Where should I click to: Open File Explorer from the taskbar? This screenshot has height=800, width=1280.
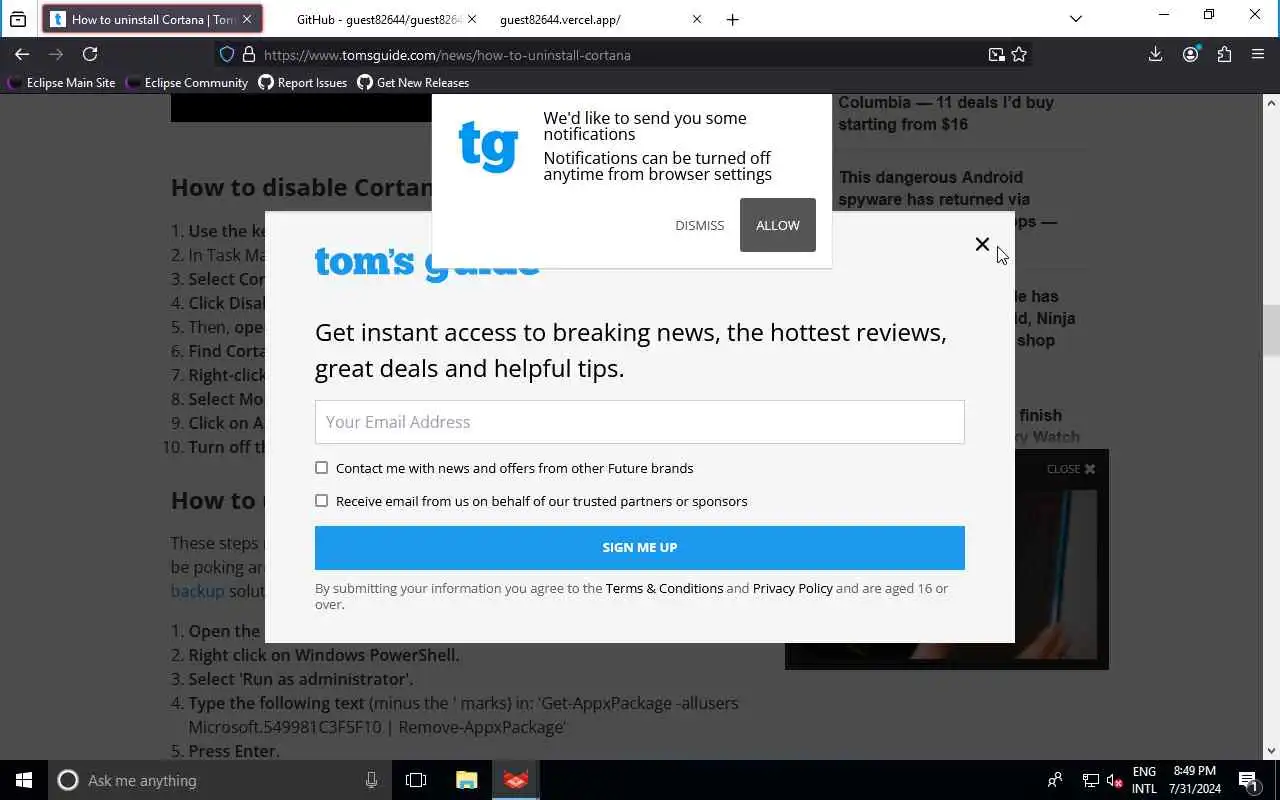(x=466, y=780)
